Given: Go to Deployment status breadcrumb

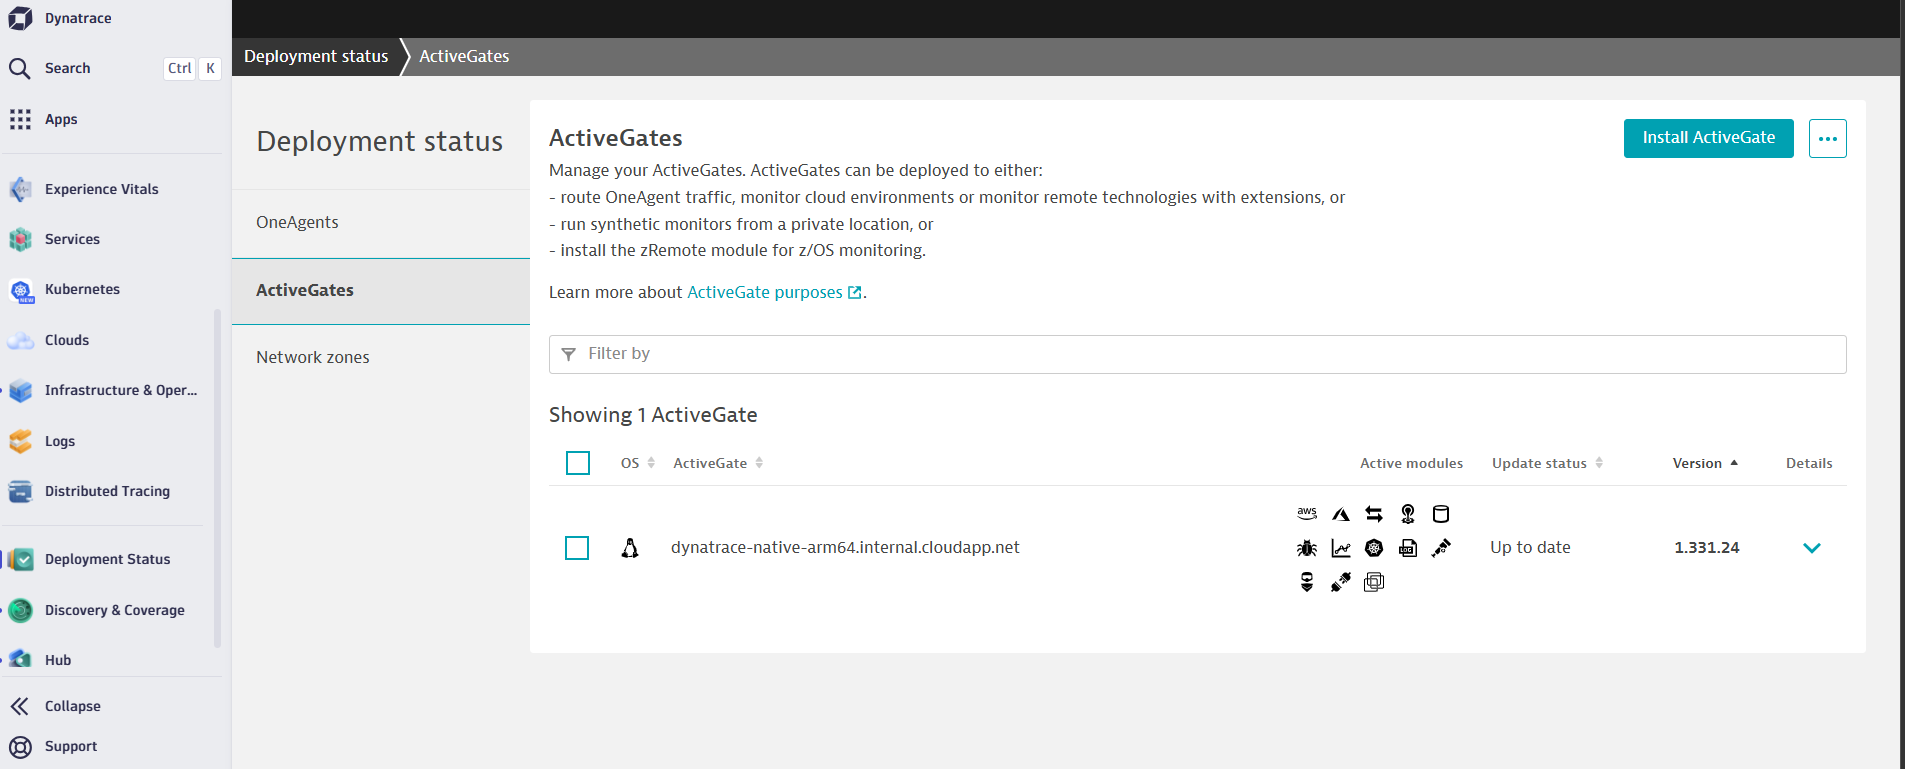Looking at the screenshot, I should [316, 56].
